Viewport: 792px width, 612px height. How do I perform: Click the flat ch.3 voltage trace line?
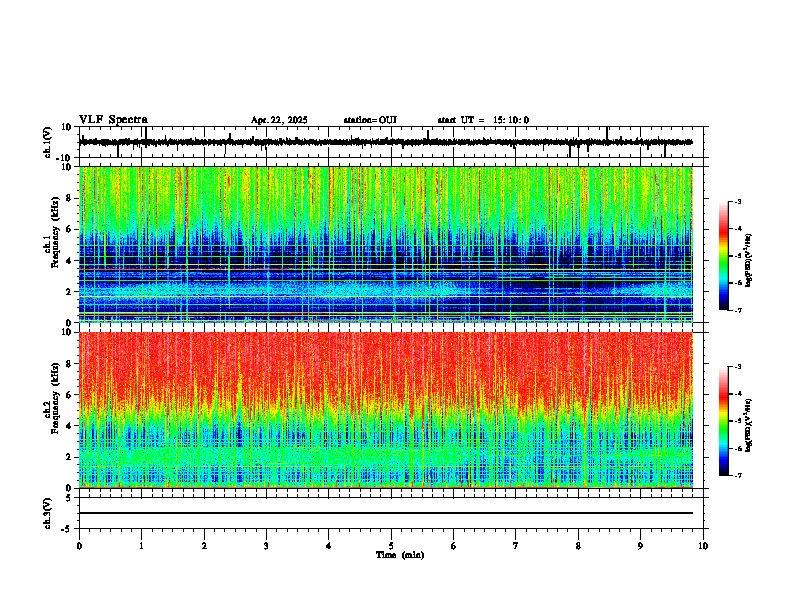385,513
